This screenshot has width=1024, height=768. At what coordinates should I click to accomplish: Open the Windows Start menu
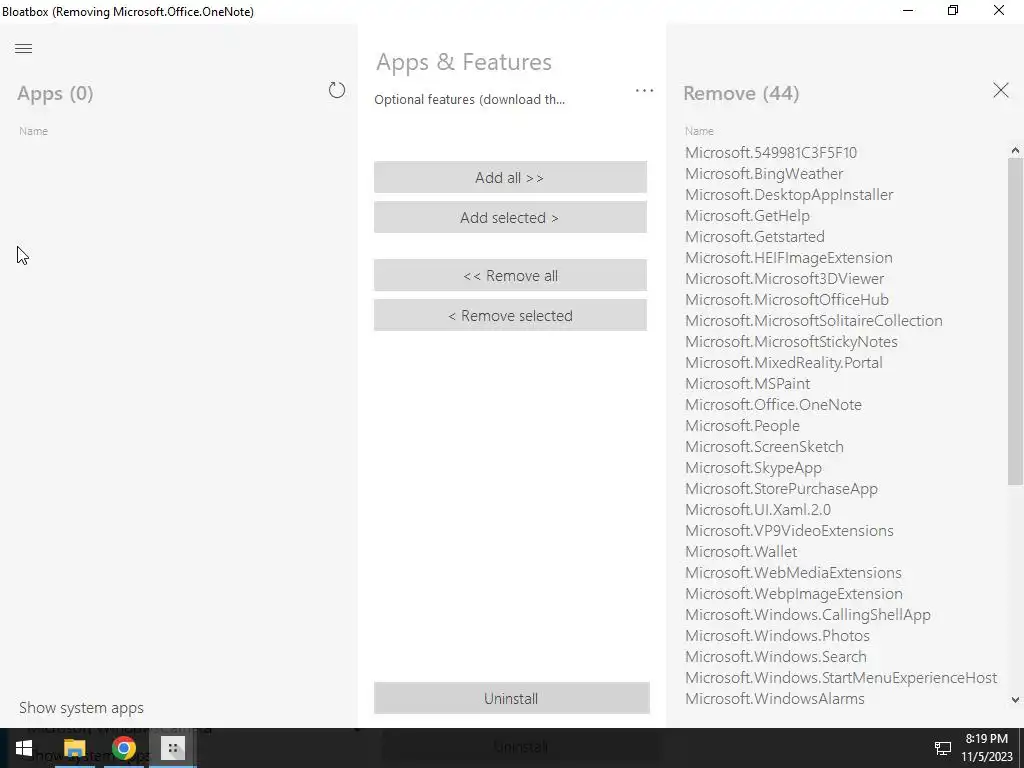(x=24, y=748)
